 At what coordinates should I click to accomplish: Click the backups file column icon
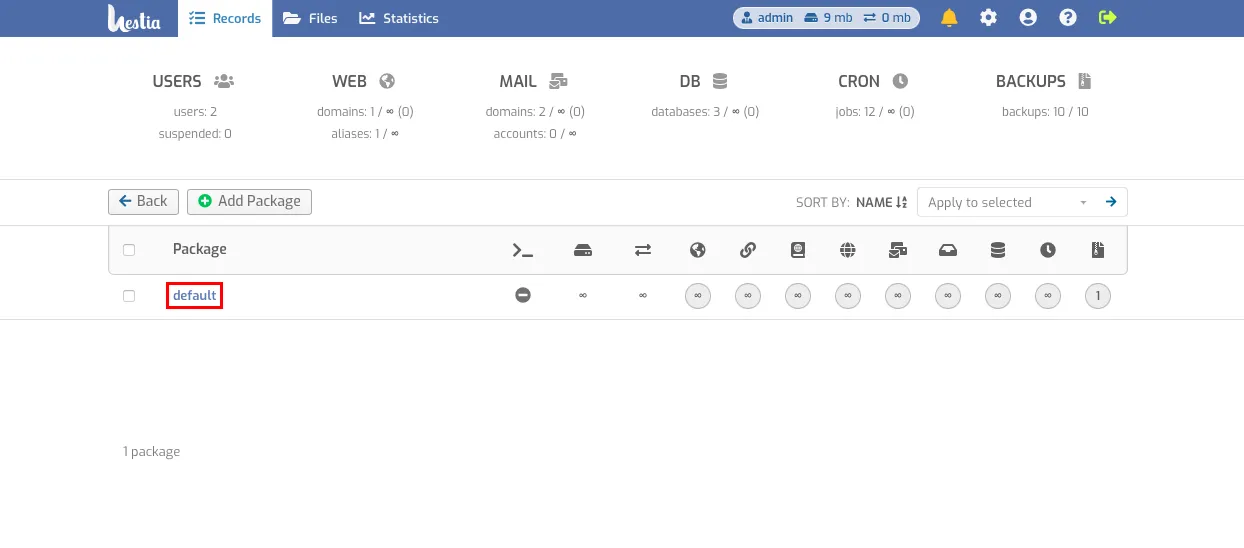(x=1098, y=250)
